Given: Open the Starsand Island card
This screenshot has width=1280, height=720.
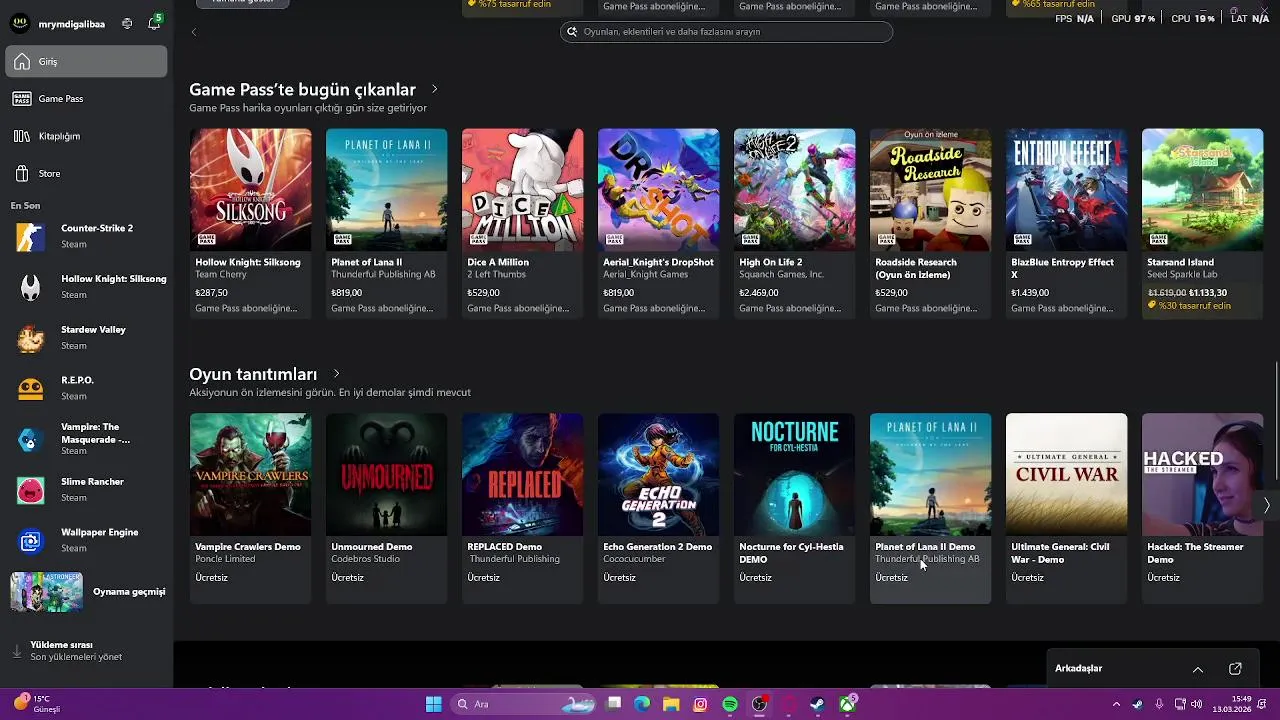Looking at the screenshot, I should tap(1202, 224).
